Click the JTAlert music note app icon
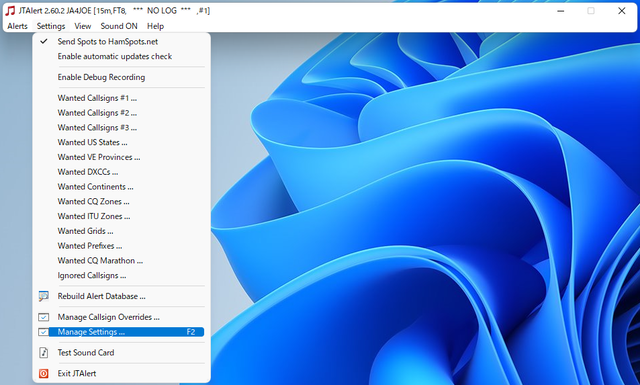This screenshot has height=385, width=640. pyautogui.click(x=10, y=11)
